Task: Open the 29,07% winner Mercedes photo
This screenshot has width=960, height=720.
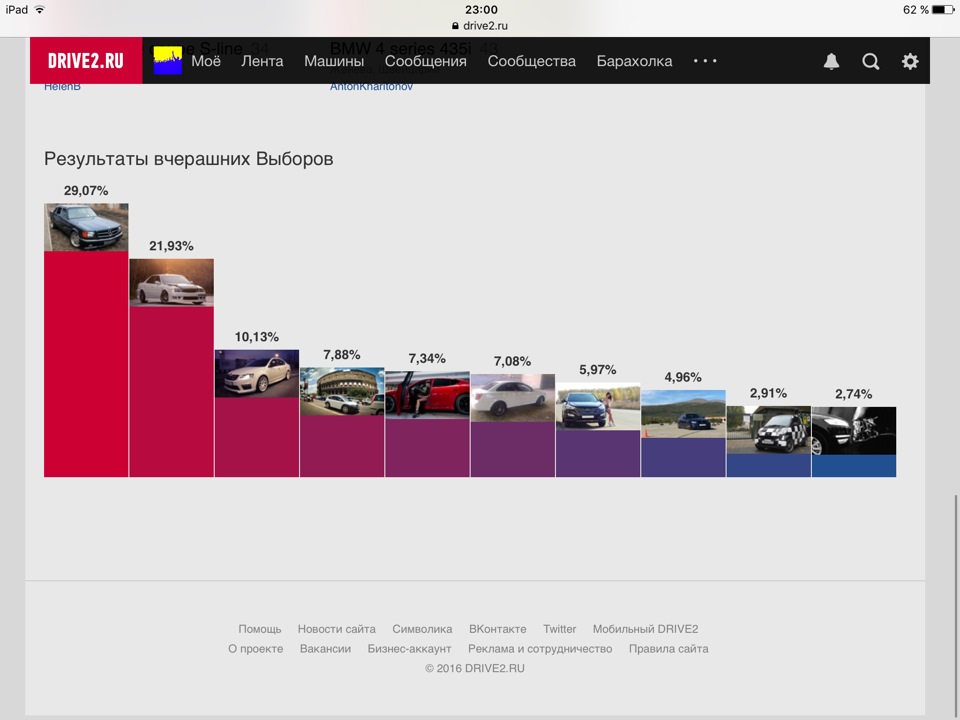Action: coord(86,227)
